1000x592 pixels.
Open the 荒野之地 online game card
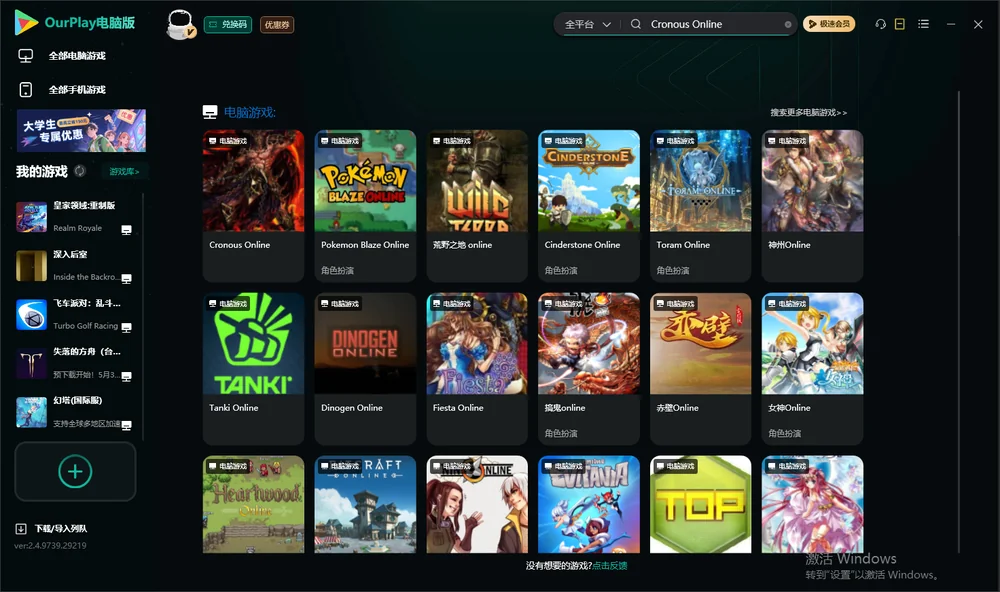pos(477,205)
